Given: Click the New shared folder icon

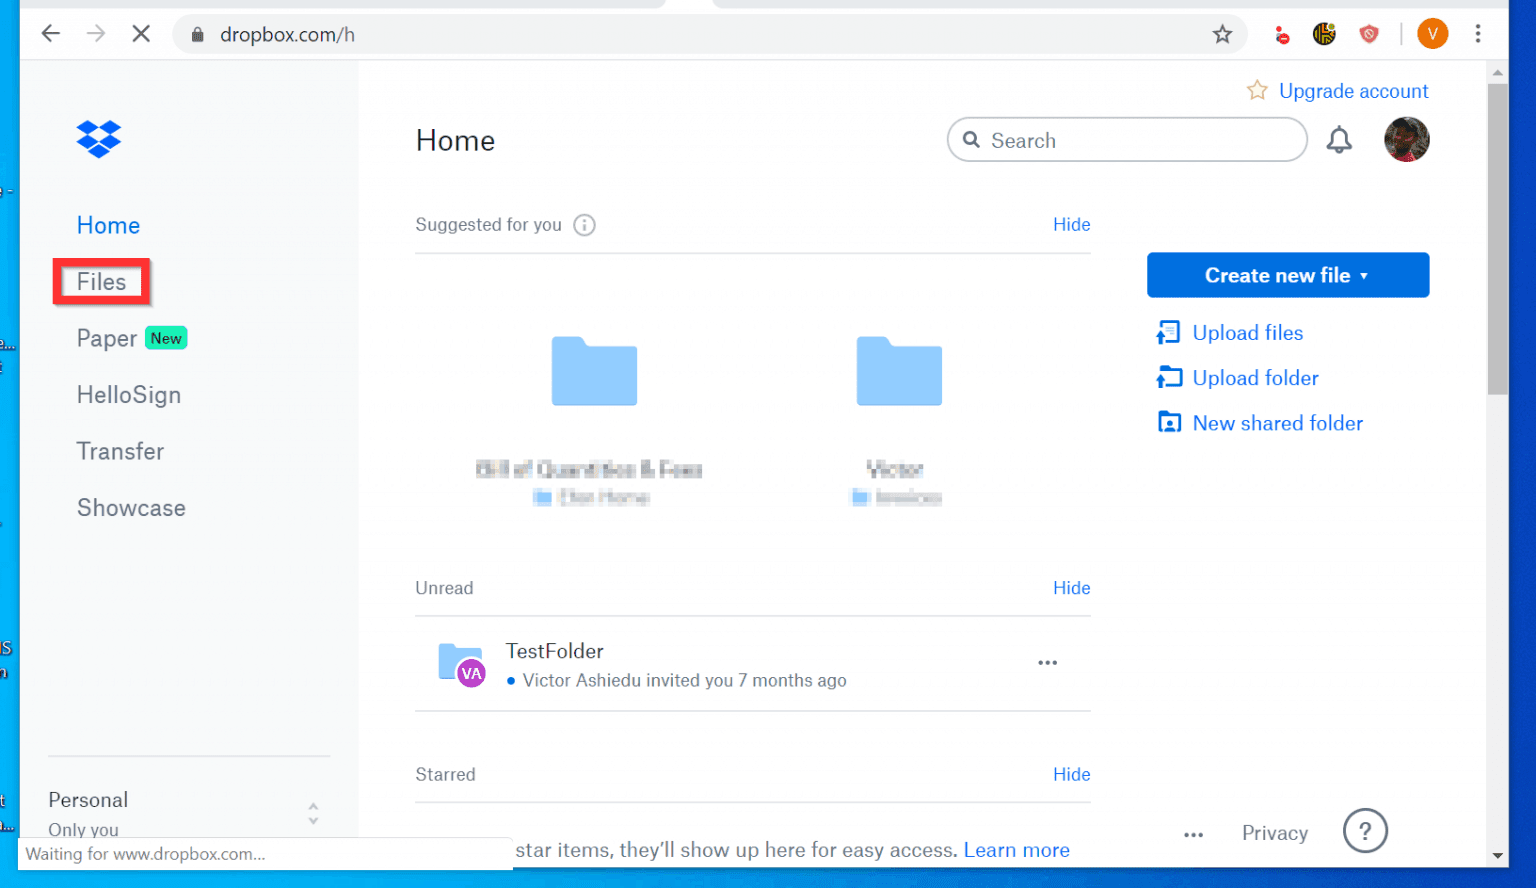Looking at the screenshot, I should click(1168, 422).
